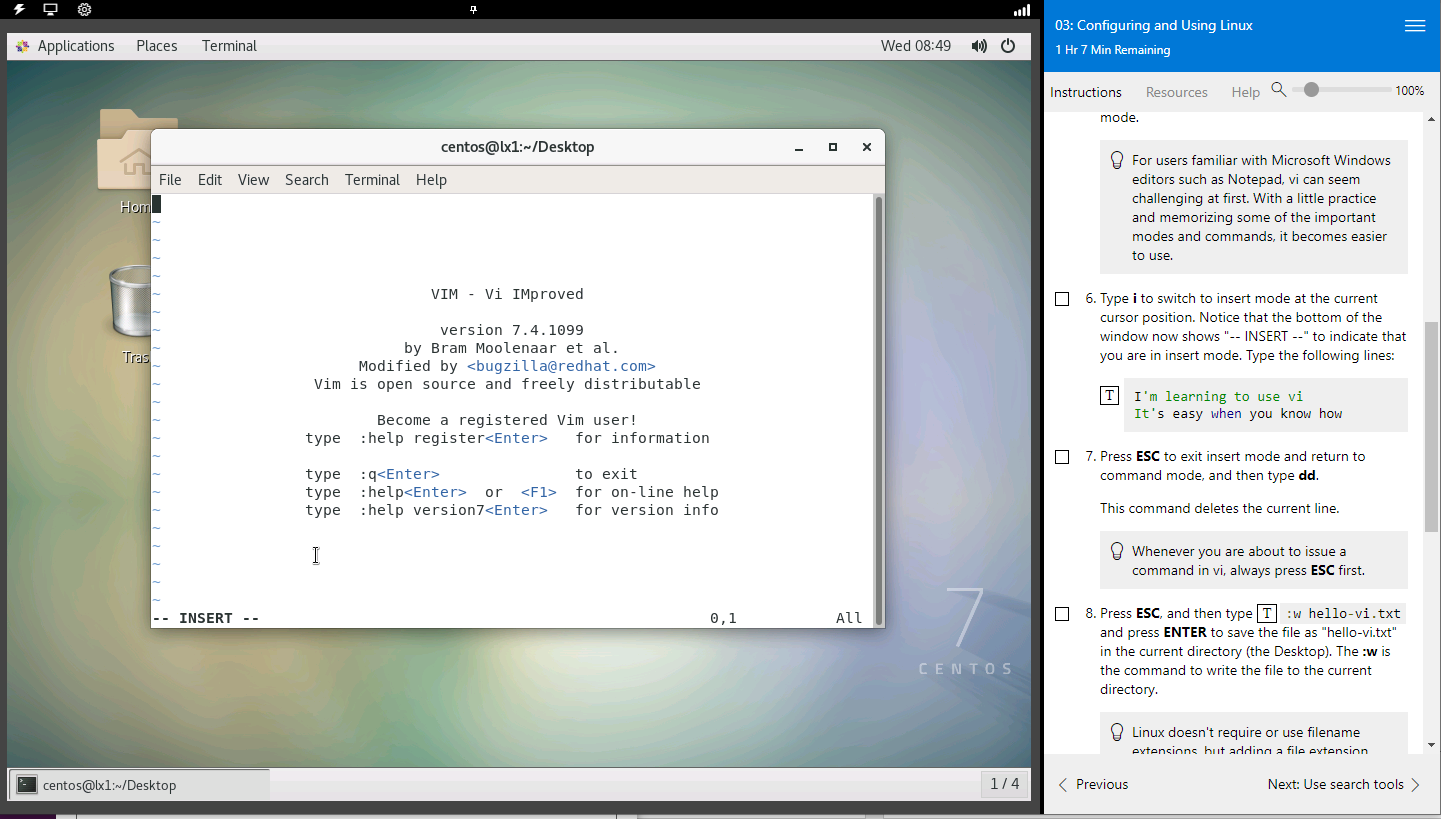Click the "version 7.4.1099" line in vim

click(512, 331)
